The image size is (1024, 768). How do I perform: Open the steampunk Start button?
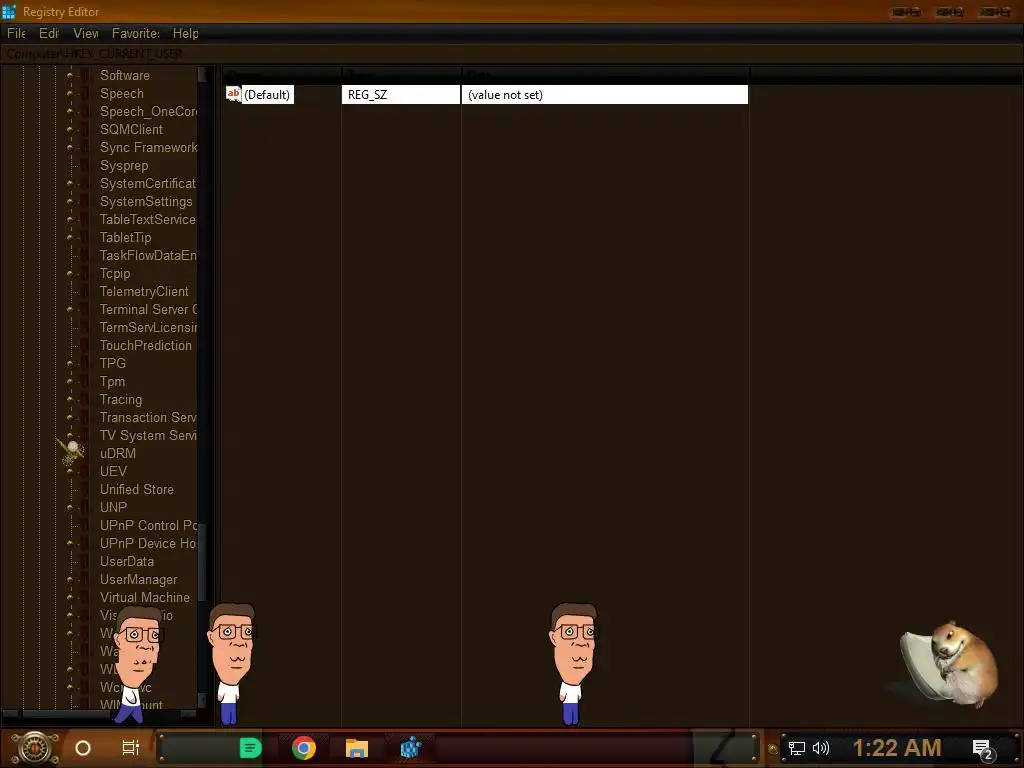pos(35,748)
